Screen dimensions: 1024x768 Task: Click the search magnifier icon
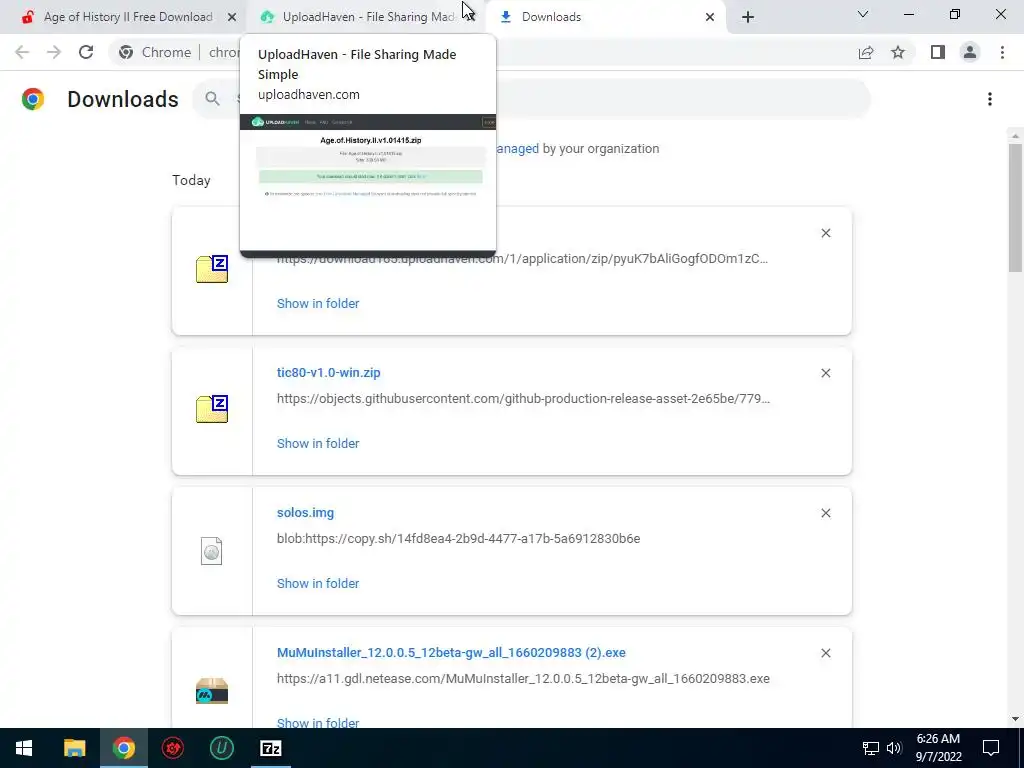[x=212, y=99]
